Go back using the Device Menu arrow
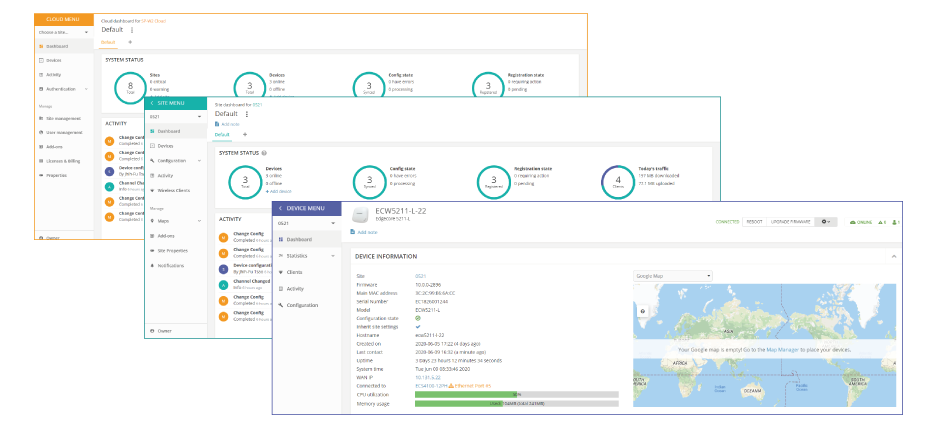The image size is (936, 433). click(x=281, y=208)
